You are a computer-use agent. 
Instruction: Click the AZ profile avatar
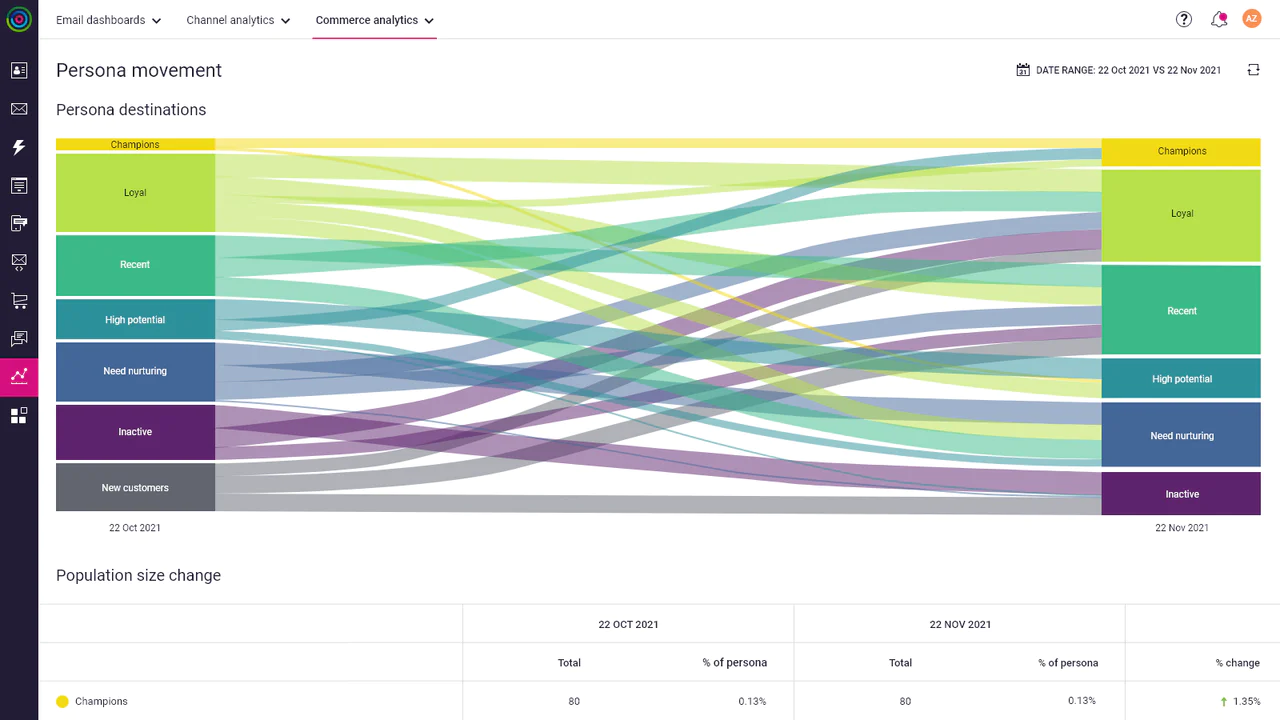click(x=1251, y=18)
